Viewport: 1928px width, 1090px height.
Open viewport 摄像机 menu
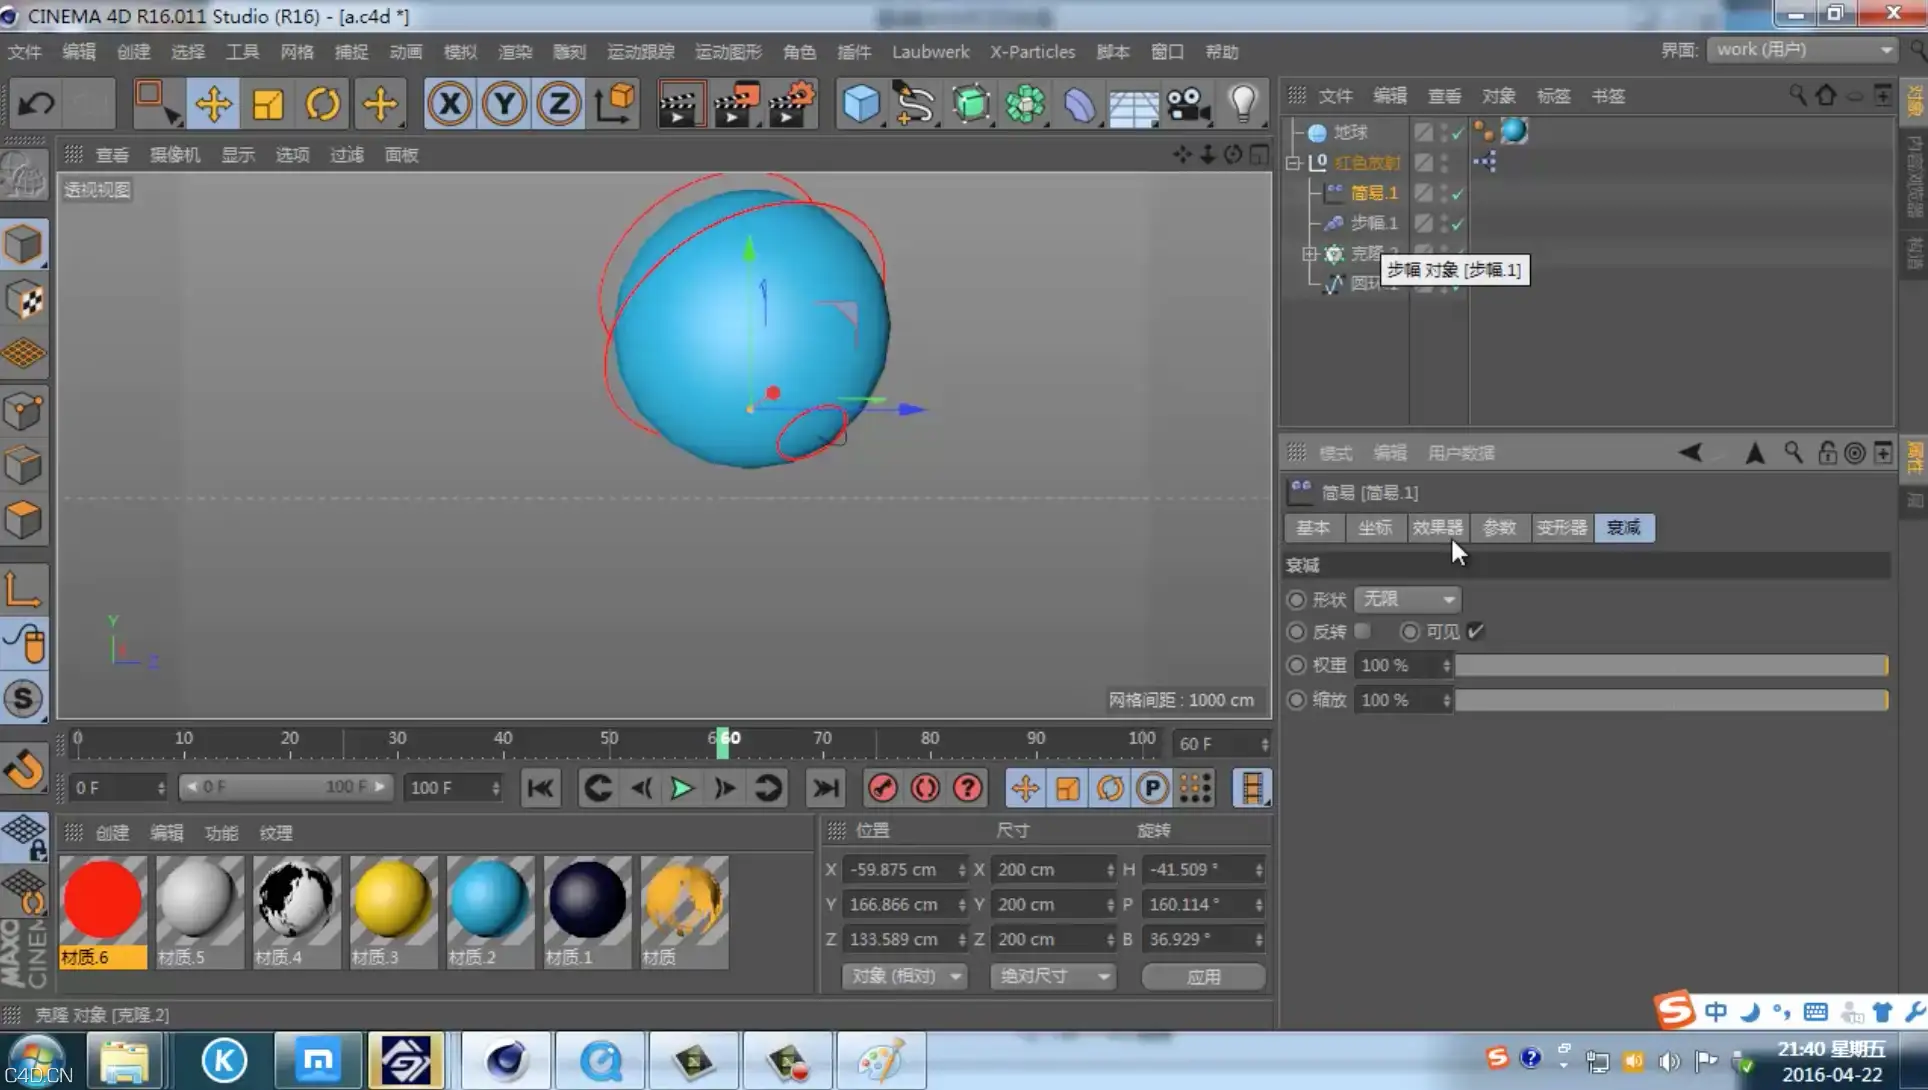pos(175,155)
